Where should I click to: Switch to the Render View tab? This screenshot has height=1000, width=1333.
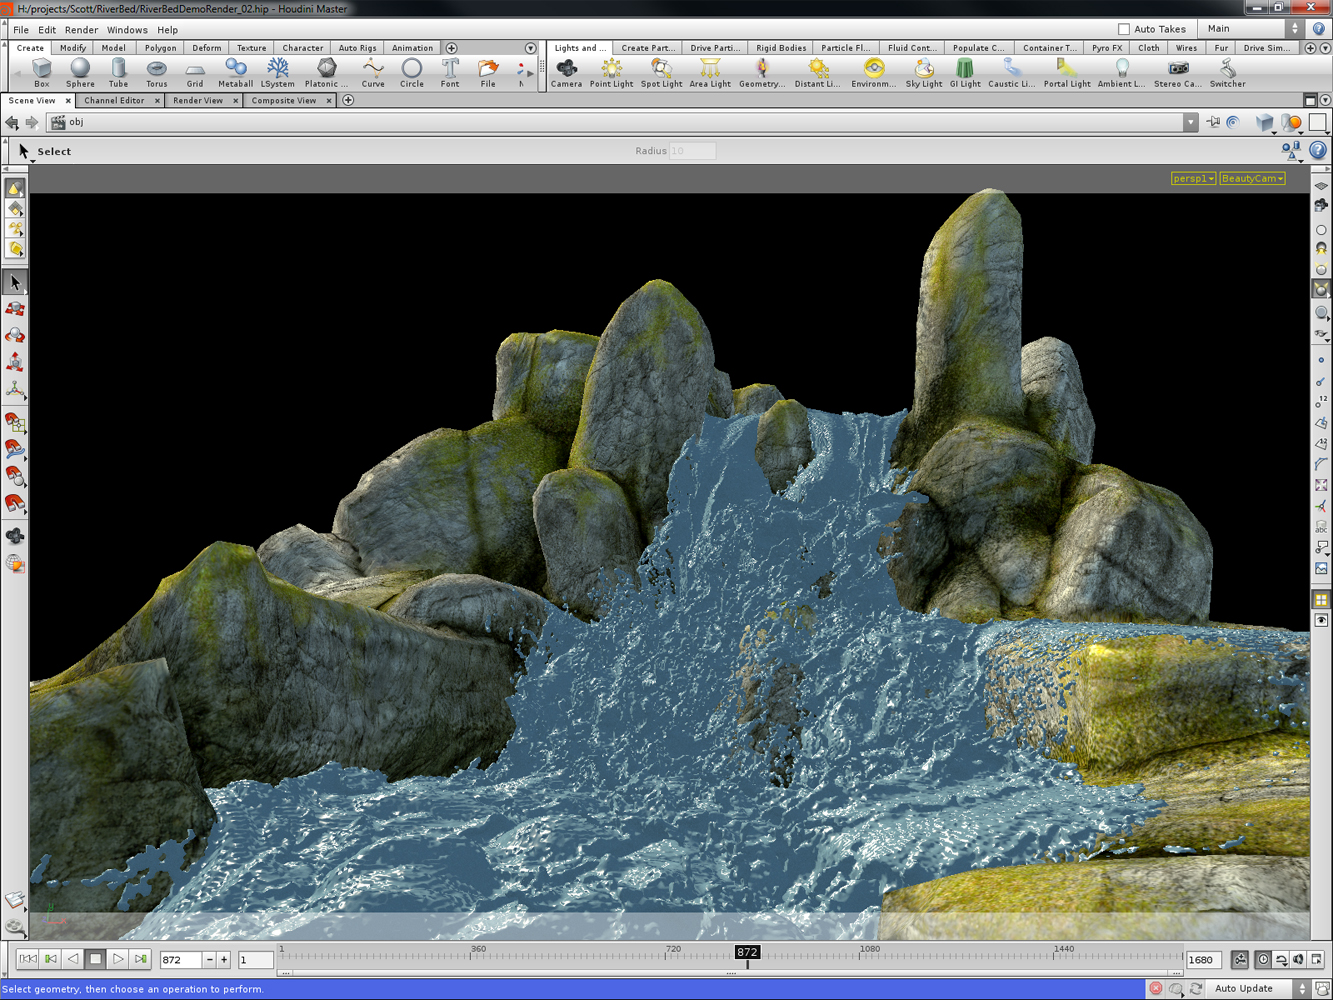click(x=198, y=100)
